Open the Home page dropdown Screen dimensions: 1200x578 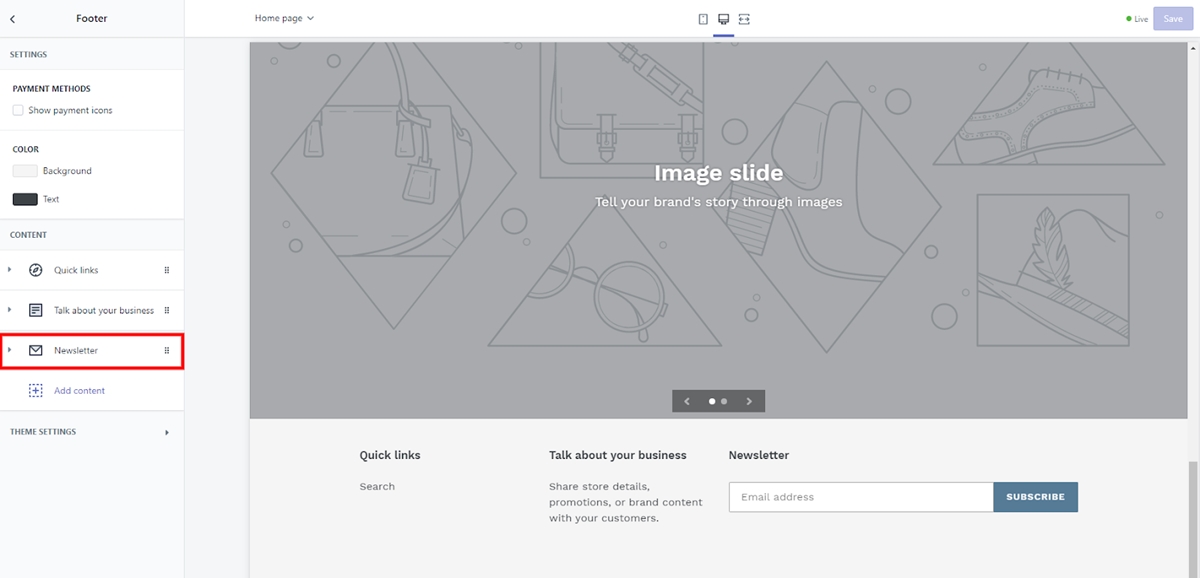coord(284,18)
